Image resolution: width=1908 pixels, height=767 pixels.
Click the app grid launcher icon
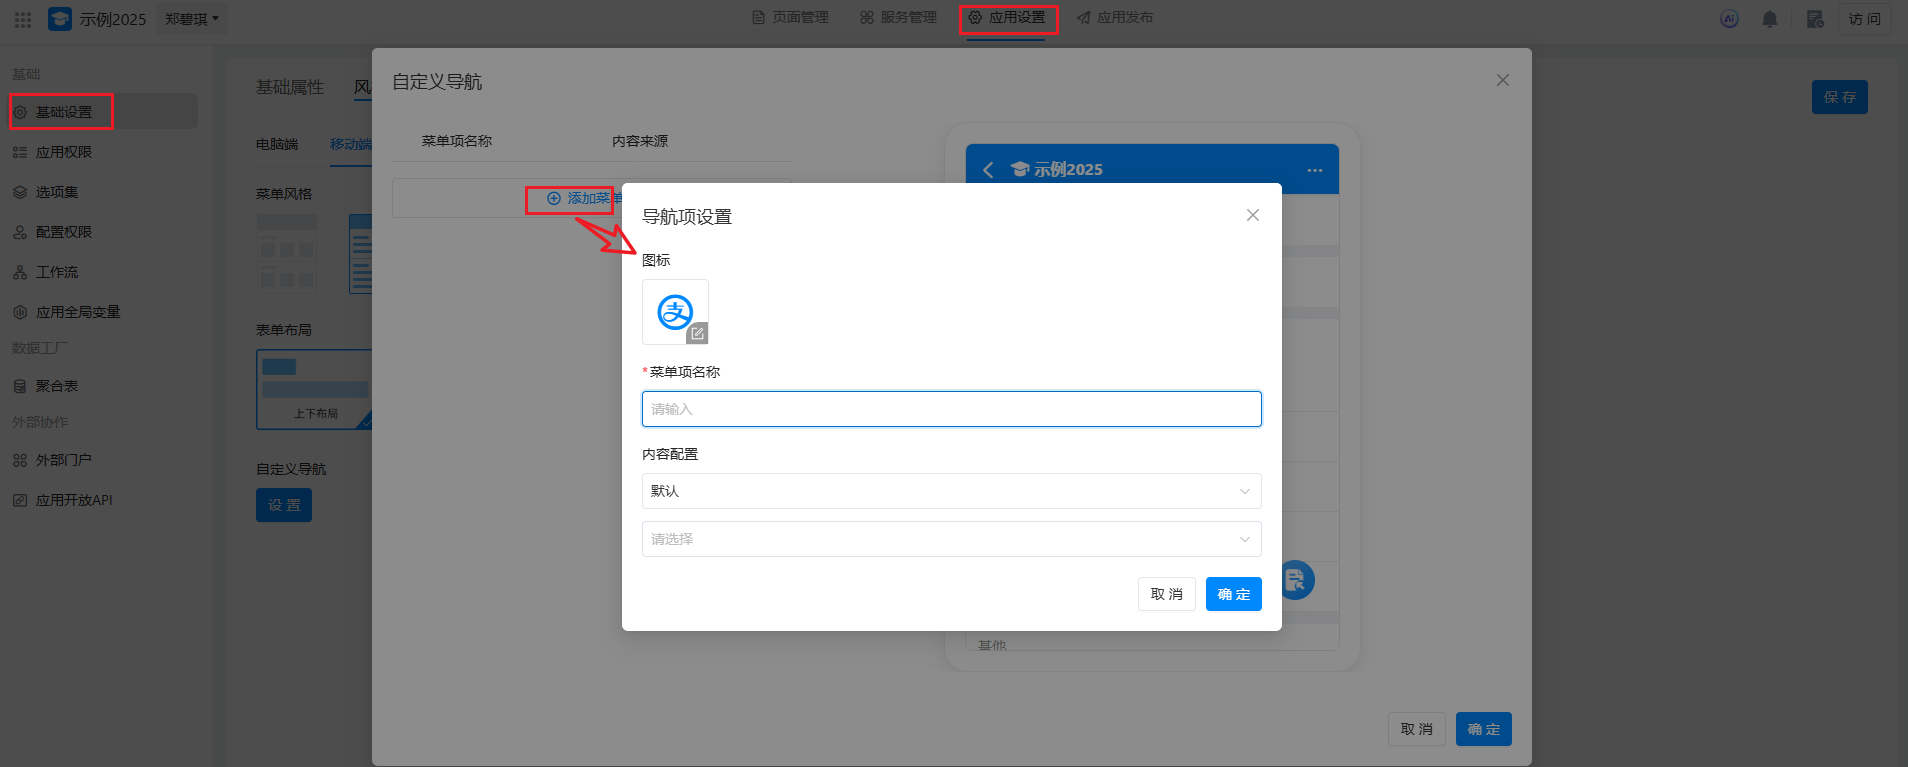(23, 19)
